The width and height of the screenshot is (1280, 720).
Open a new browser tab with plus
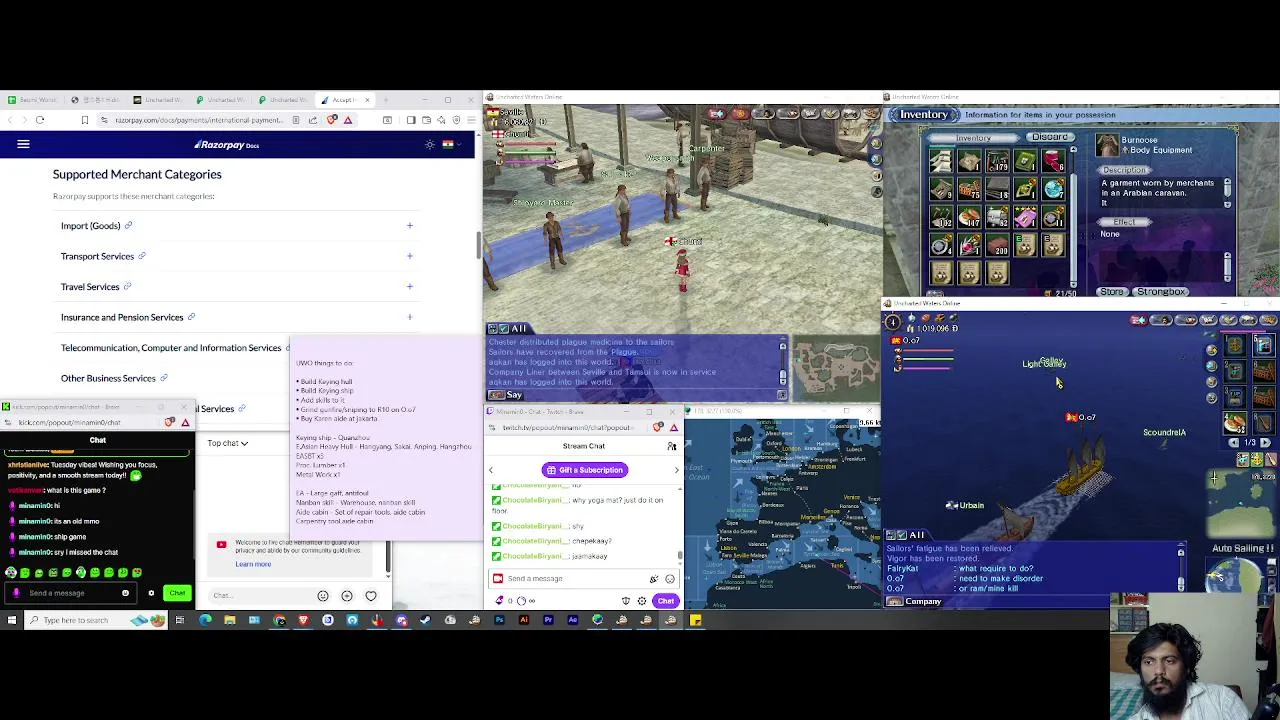(387, 100)
